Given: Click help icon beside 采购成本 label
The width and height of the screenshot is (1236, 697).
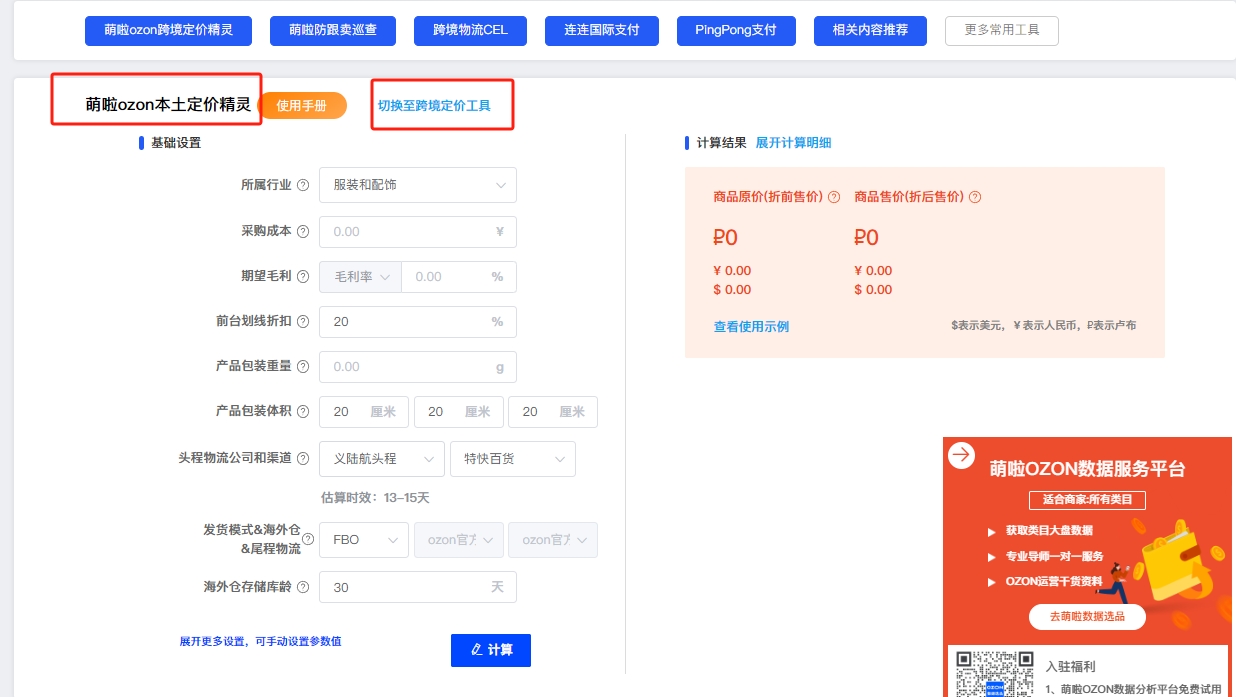Looking at the screenshot, I should pyautogui.click(x=303, y=231).
